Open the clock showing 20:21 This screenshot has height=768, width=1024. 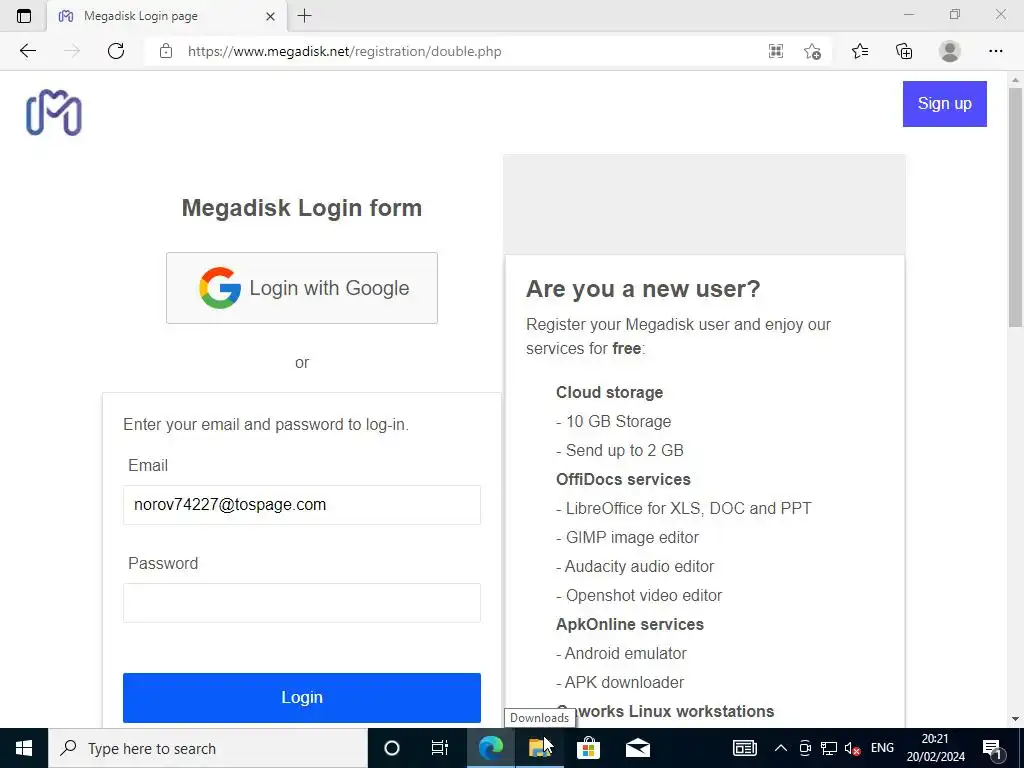click(x=935, y=748)
